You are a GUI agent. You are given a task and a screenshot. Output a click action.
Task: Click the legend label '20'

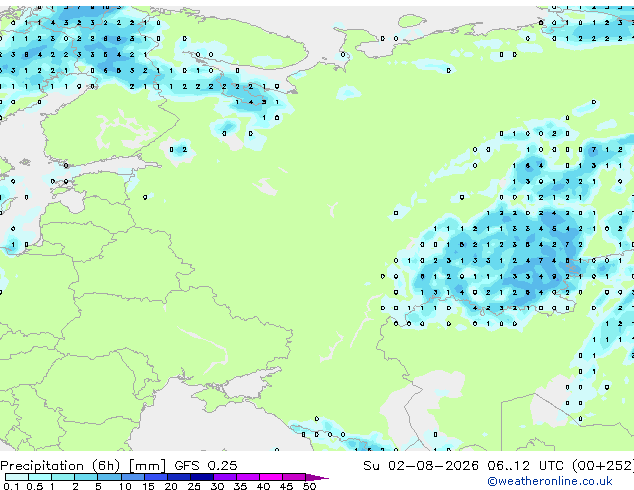tap(171, 486)
